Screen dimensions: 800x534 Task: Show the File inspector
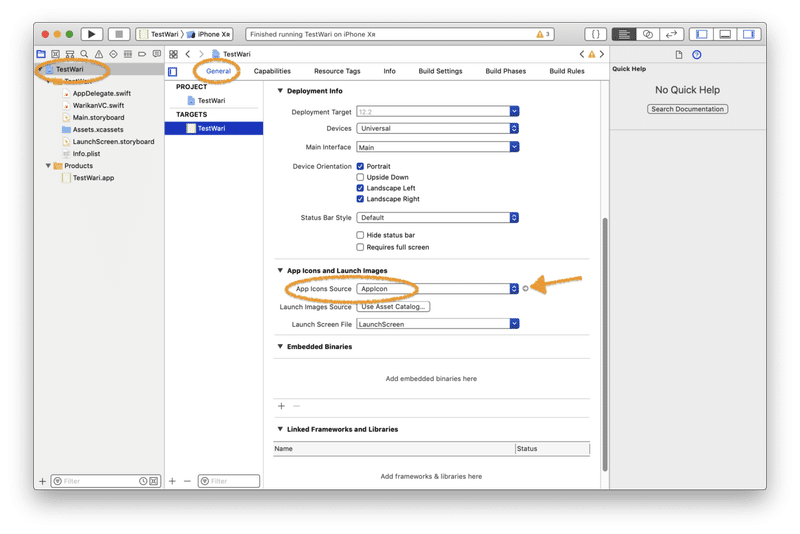pos(679,55)
